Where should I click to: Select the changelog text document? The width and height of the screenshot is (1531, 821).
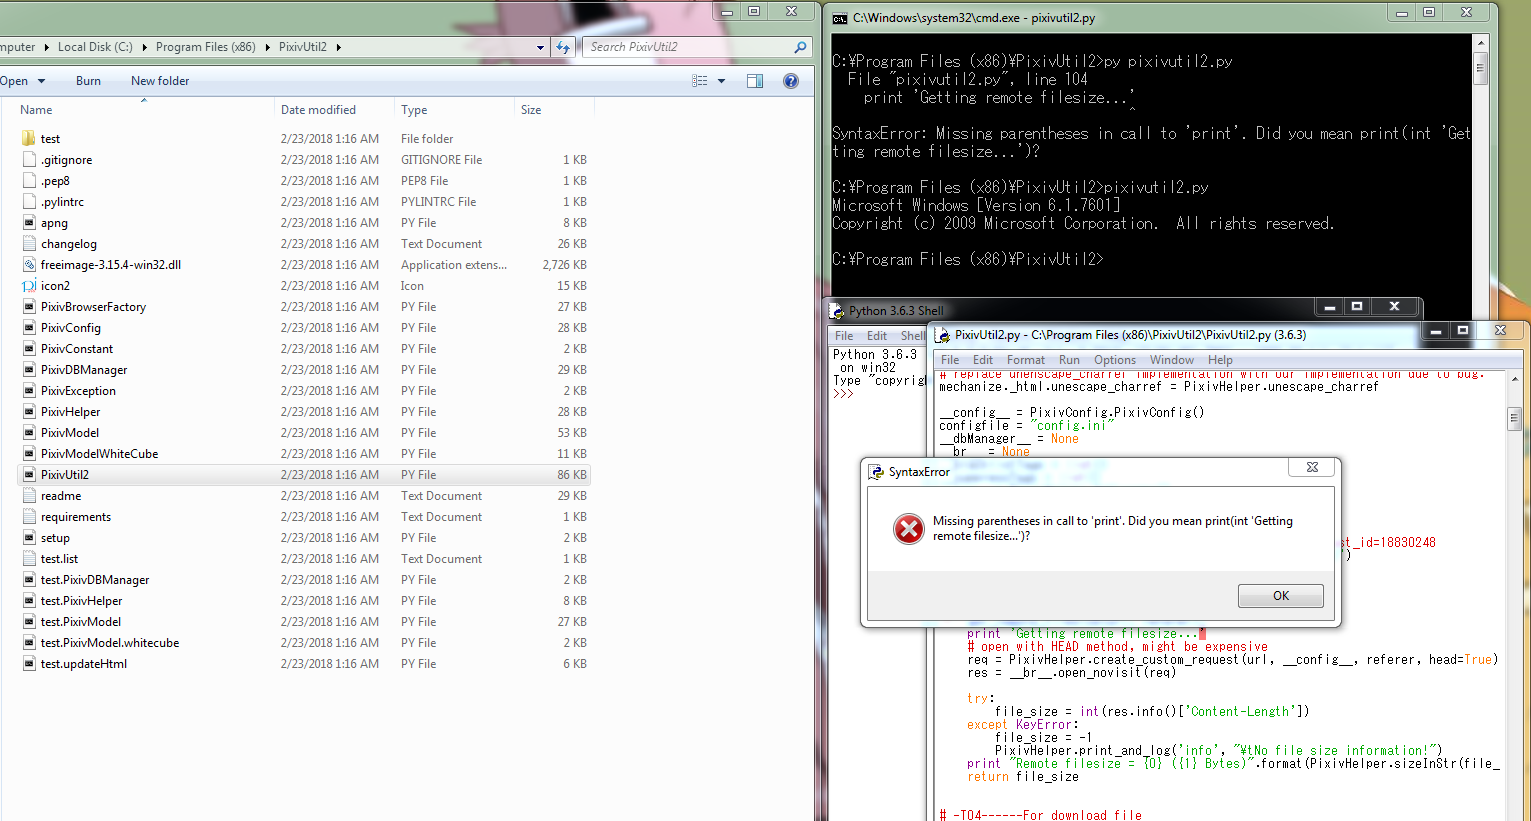(x=70, y=243)
